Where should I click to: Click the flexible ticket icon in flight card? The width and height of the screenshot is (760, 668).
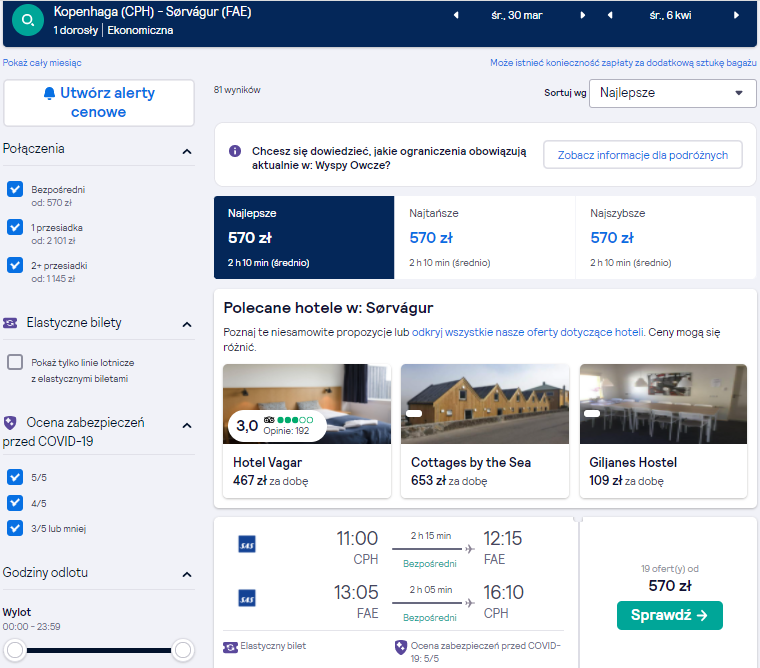pyautogui.click(x=230, y=647)
